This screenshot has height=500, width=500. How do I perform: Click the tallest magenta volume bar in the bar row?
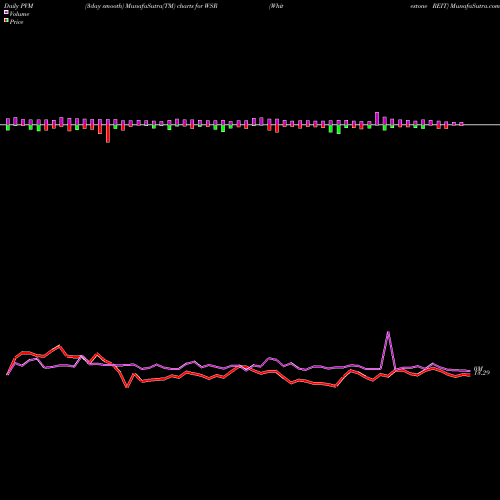(377, 119)
